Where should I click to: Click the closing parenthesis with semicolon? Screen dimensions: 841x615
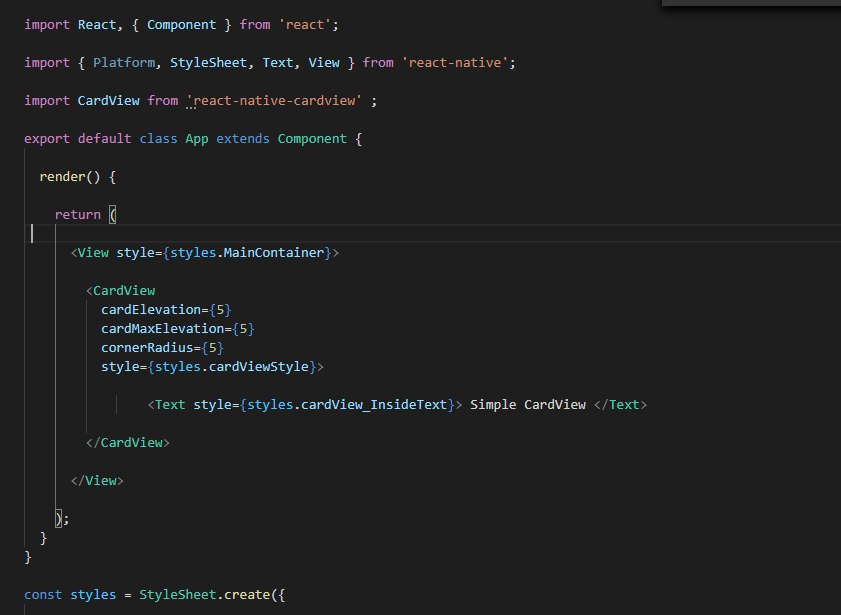[x=62, y=519]
